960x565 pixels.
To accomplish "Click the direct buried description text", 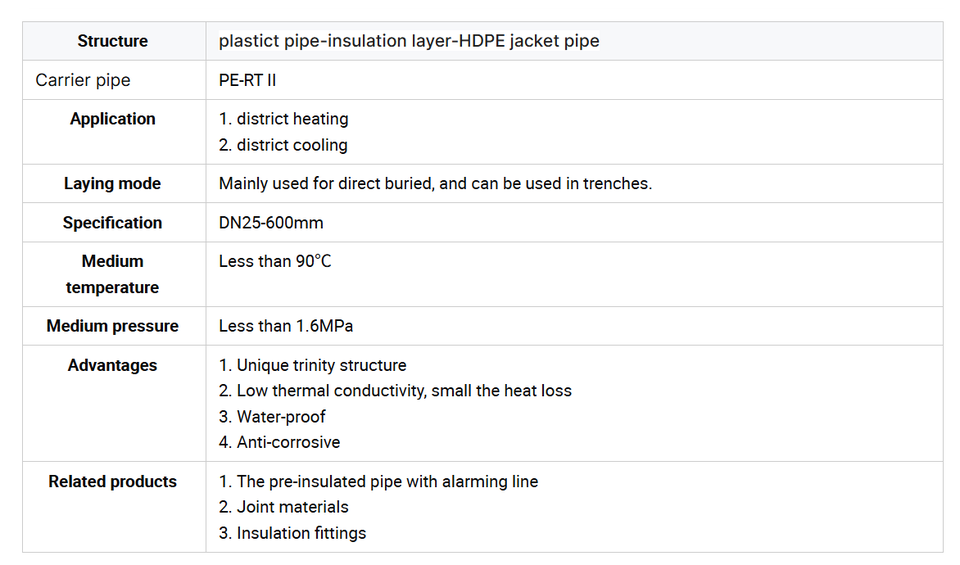I will click(x=435, y=184).
